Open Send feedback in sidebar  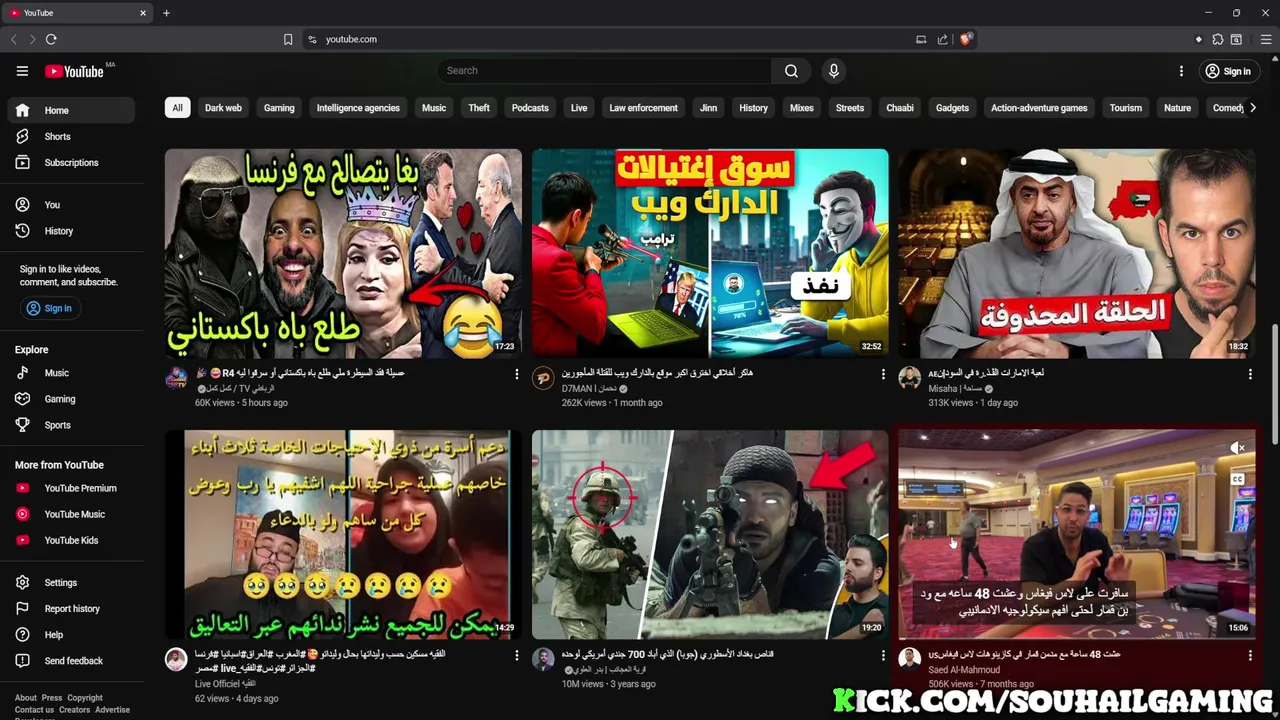pos(71,660)
